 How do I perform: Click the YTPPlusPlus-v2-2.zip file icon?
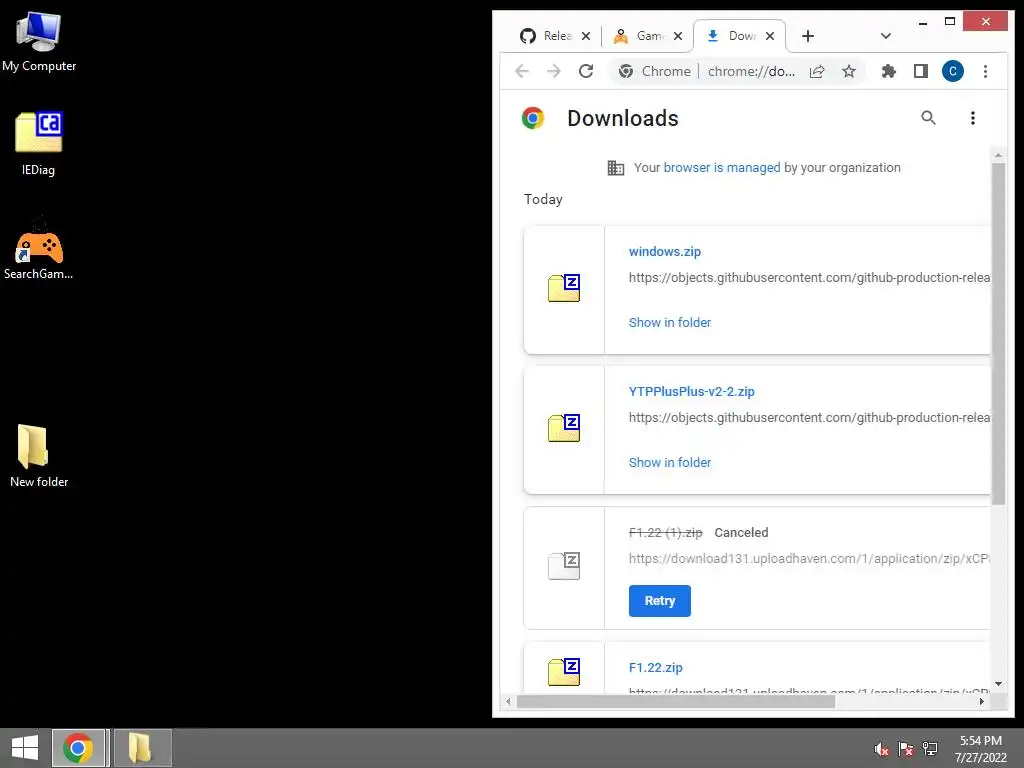click(564, 428)
